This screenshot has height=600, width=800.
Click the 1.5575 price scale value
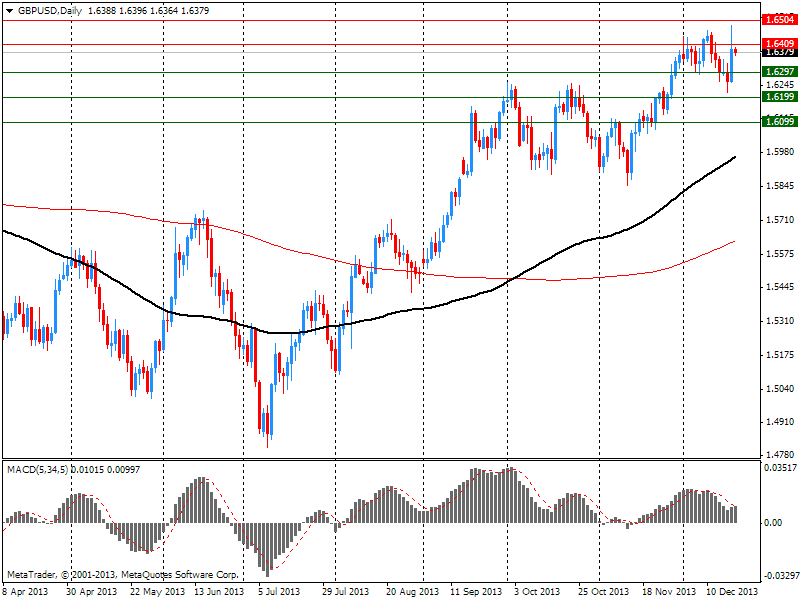point(780,254)
